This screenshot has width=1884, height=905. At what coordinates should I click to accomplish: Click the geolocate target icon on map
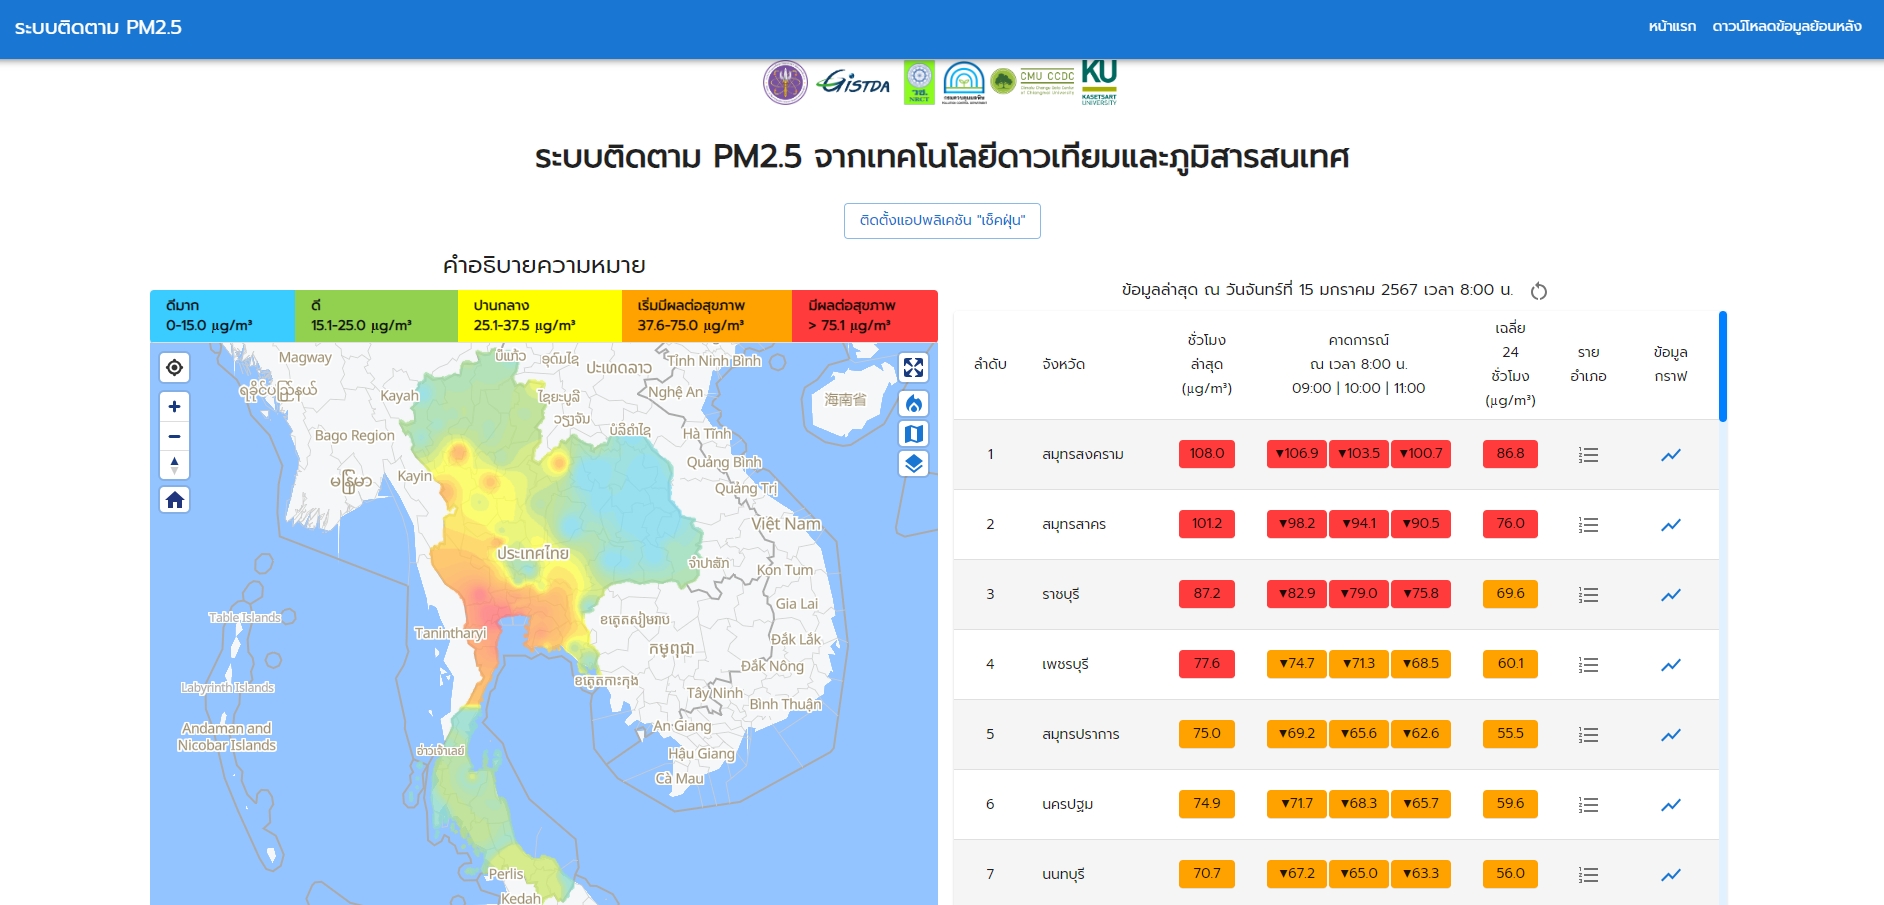pos(174,368)
